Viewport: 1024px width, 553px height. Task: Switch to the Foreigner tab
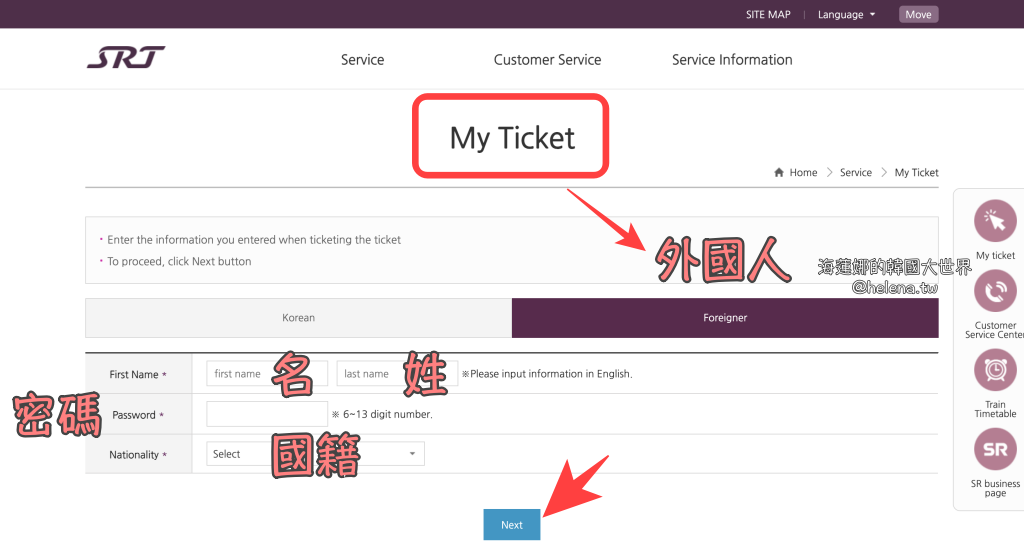tap(725, 318)
